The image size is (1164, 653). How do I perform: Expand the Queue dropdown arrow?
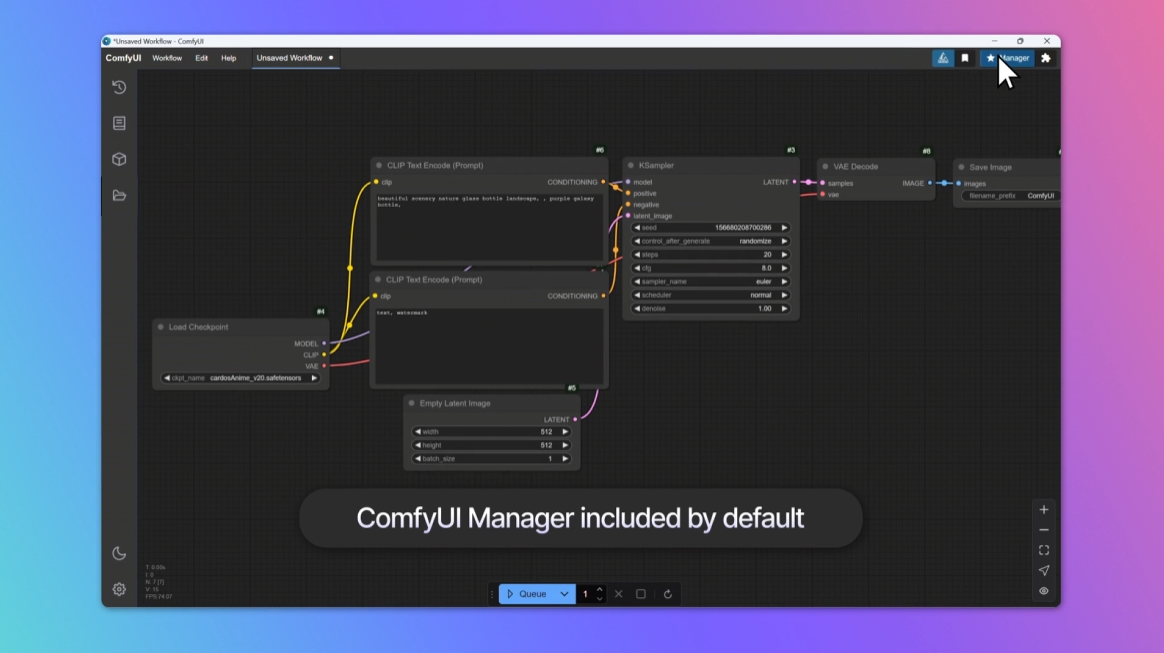(565, 594)
